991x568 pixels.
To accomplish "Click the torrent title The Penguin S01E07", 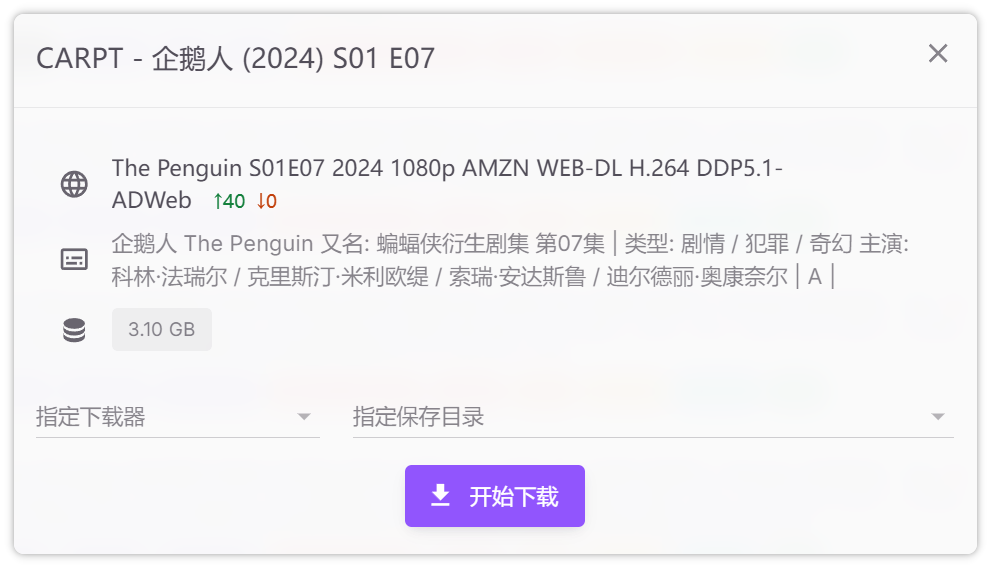I will click(446, 168).
